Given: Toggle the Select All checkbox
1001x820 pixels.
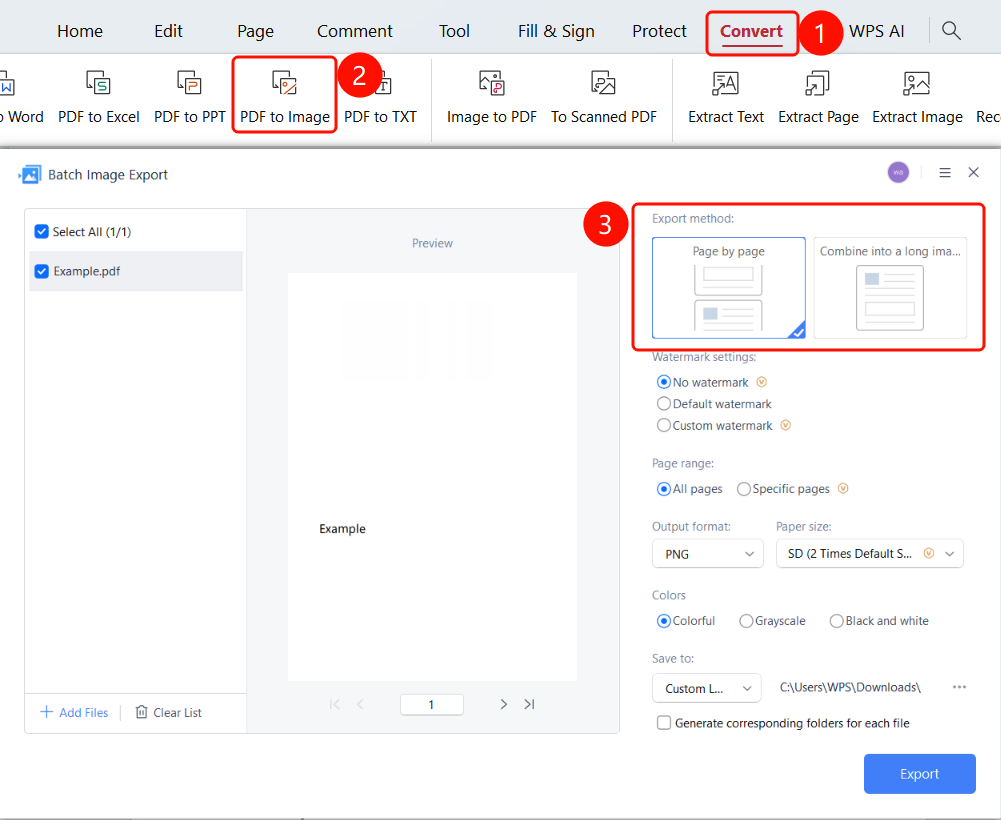Looking at the screenshot, I should [x=41, y=231].
